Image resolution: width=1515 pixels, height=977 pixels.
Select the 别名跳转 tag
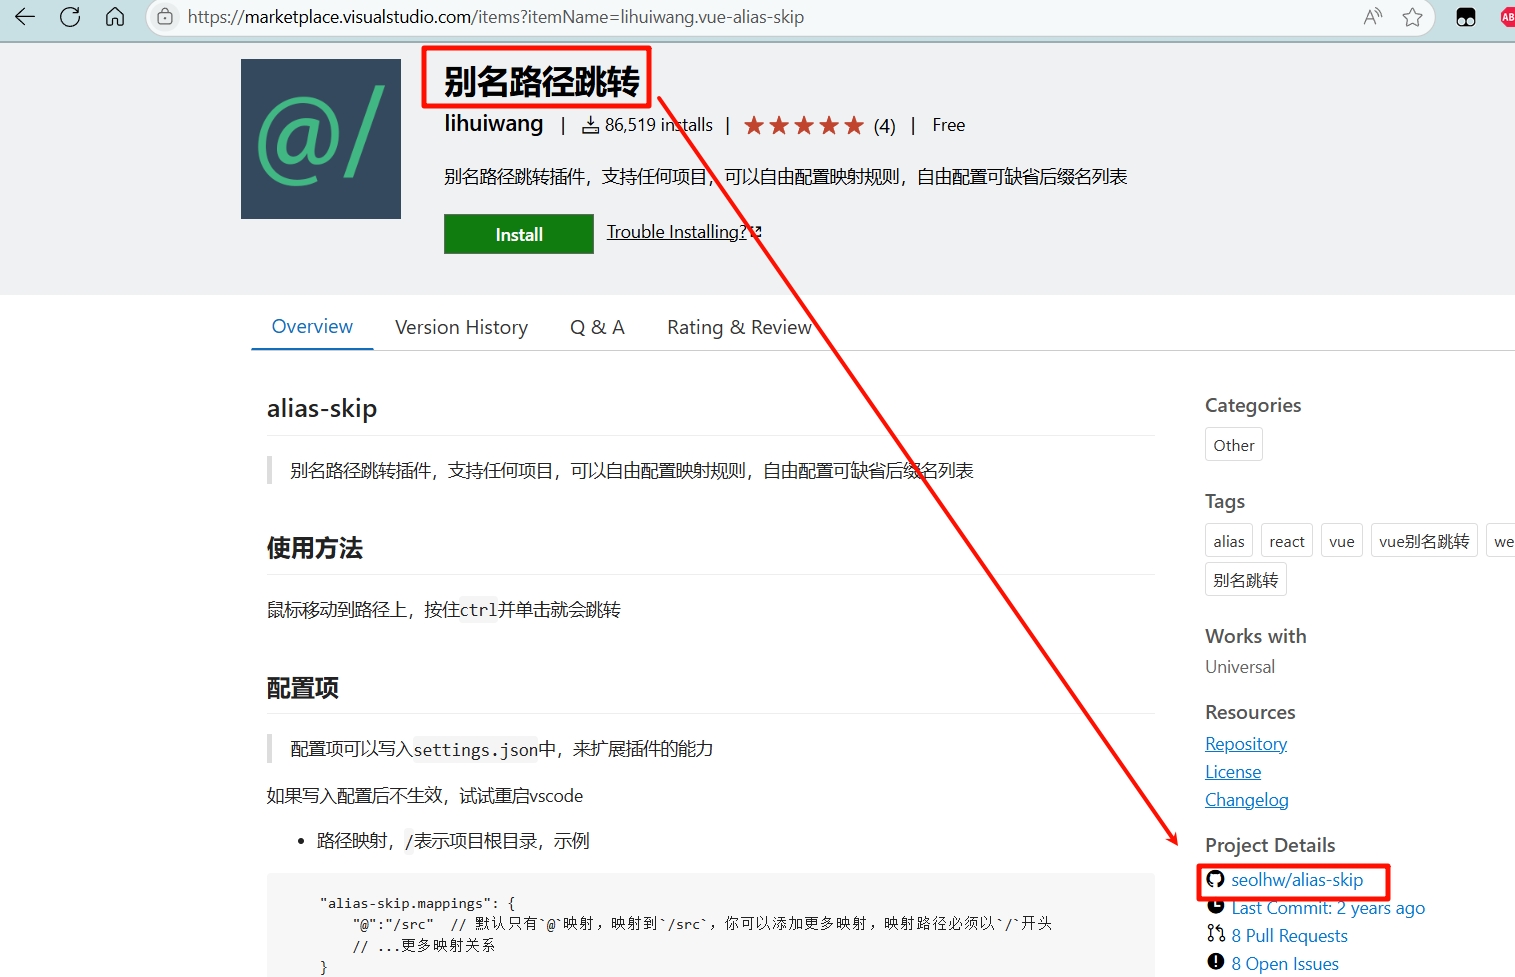pyautogui.click(x=1246, y=580)
